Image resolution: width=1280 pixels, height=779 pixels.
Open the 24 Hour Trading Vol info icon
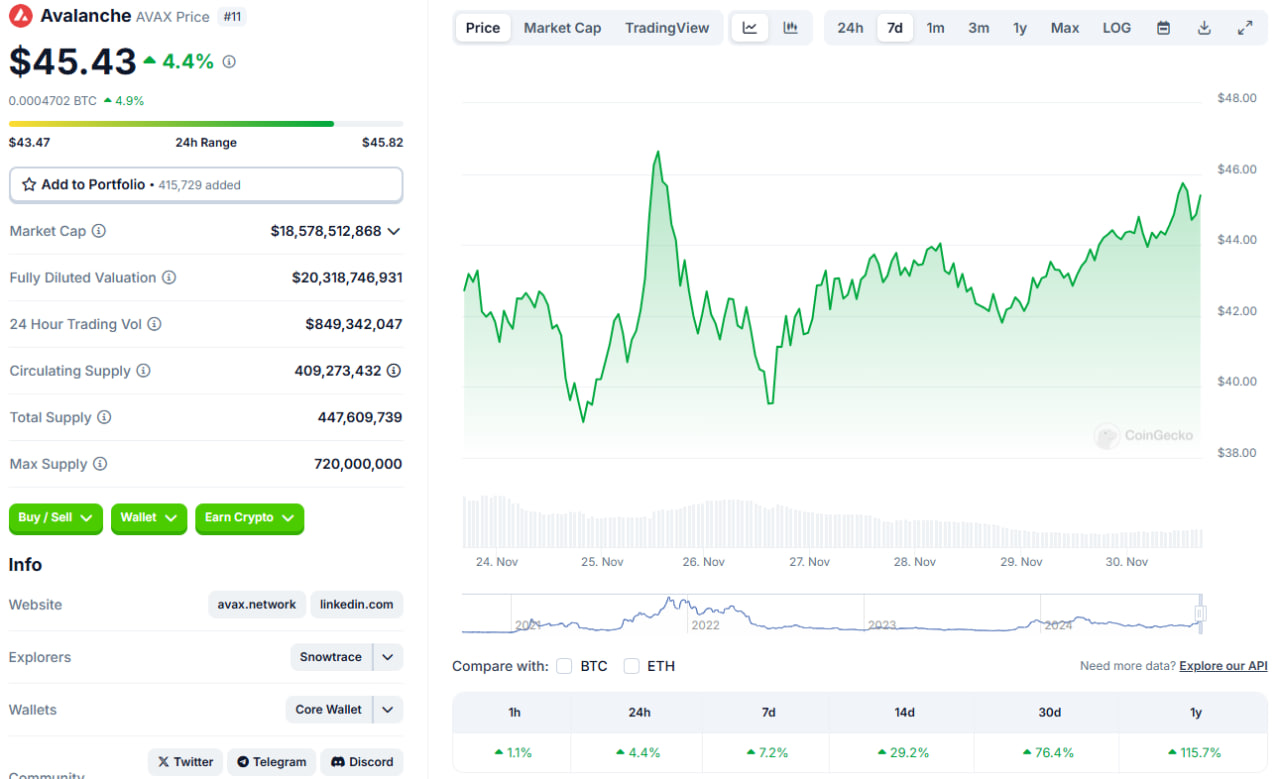tap(154, 324)
